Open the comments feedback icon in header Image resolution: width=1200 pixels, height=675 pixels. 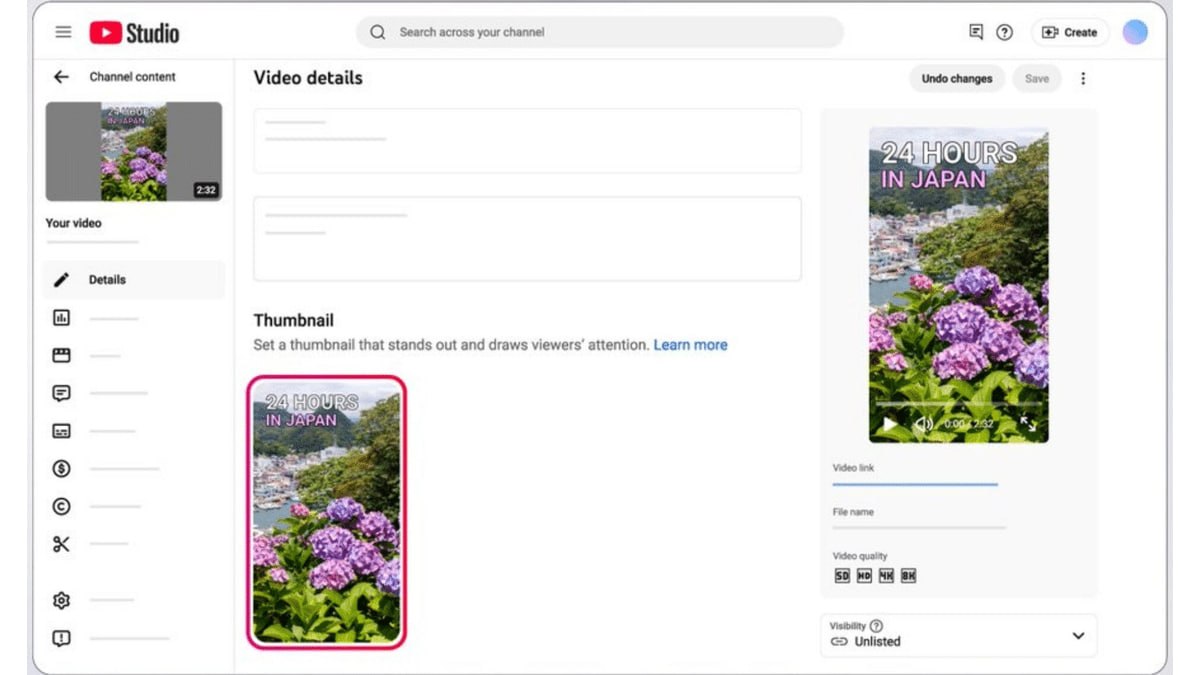coord(976,32)
